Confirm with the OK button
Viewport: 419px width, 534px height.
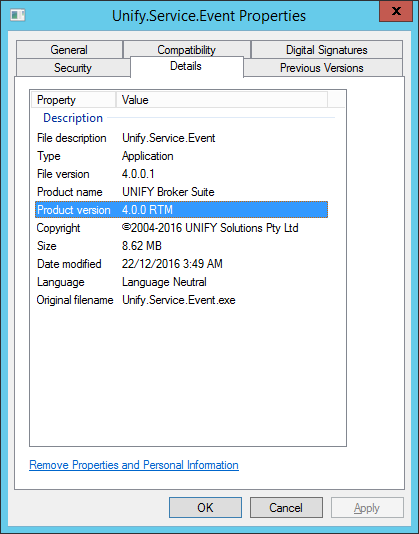205,507
